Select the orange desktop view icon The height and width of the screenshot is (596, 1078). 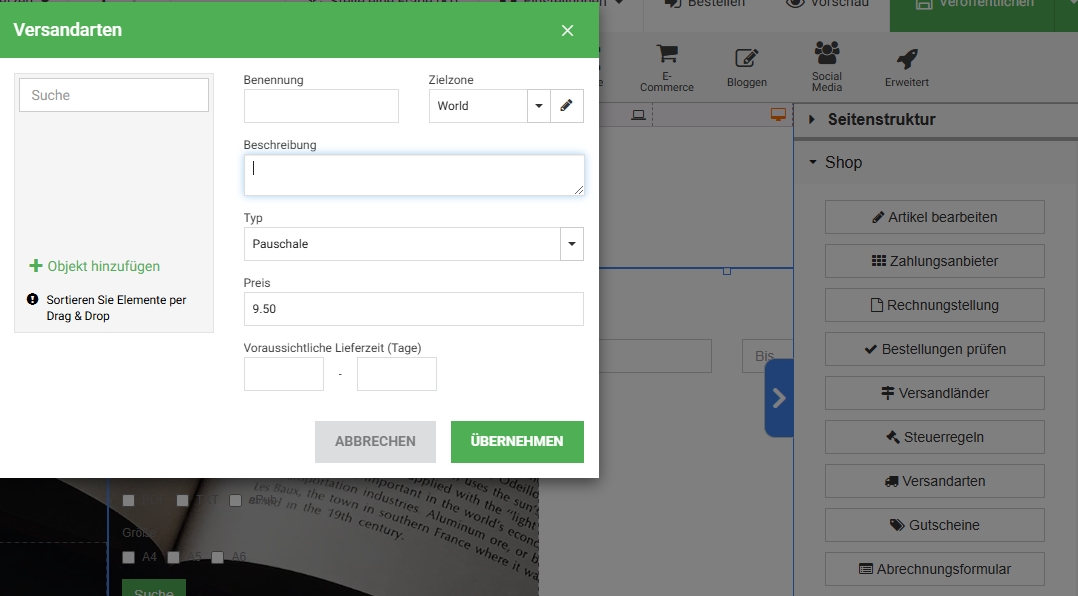click(x=778, y=115)
